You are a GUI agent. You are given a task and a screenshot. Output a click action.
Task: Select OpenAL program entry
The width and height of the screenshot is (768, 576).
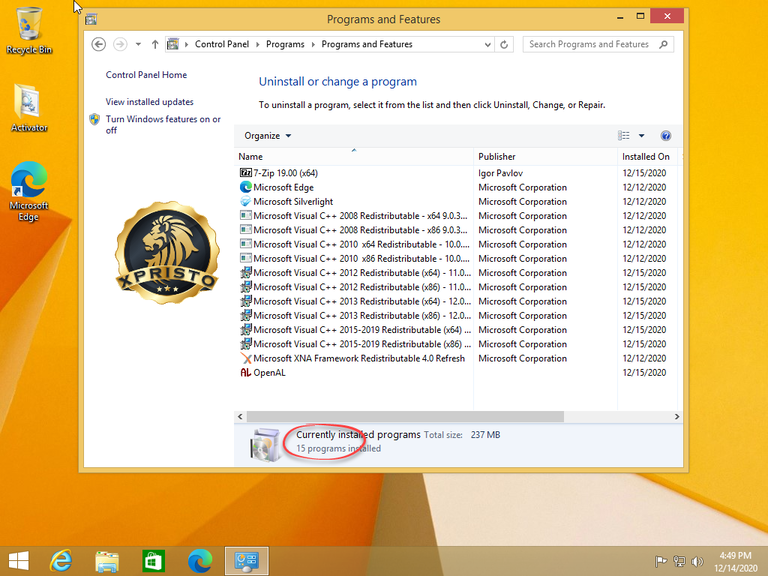pyautogui.click(x=458, y=372)
